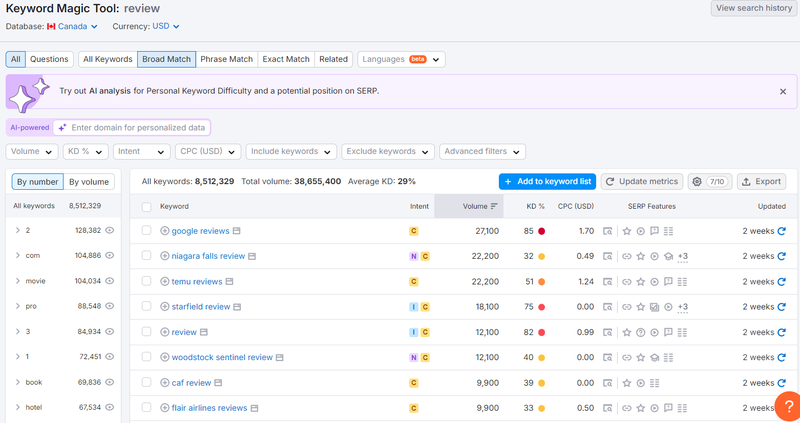The width and height of the screenshot is (800, 423).
Task: View SERP icon in review row features
Action: (x=607, y=332)
